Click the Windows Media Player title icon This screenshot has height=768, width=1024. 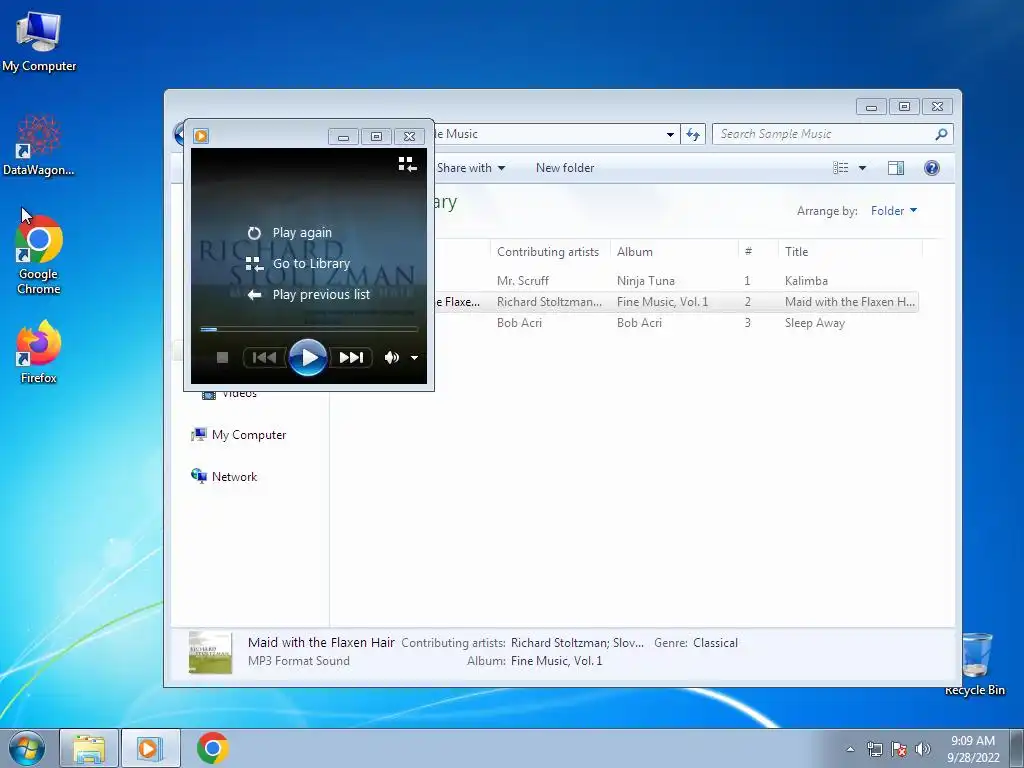pyautogui.click(x=200, y=136)
